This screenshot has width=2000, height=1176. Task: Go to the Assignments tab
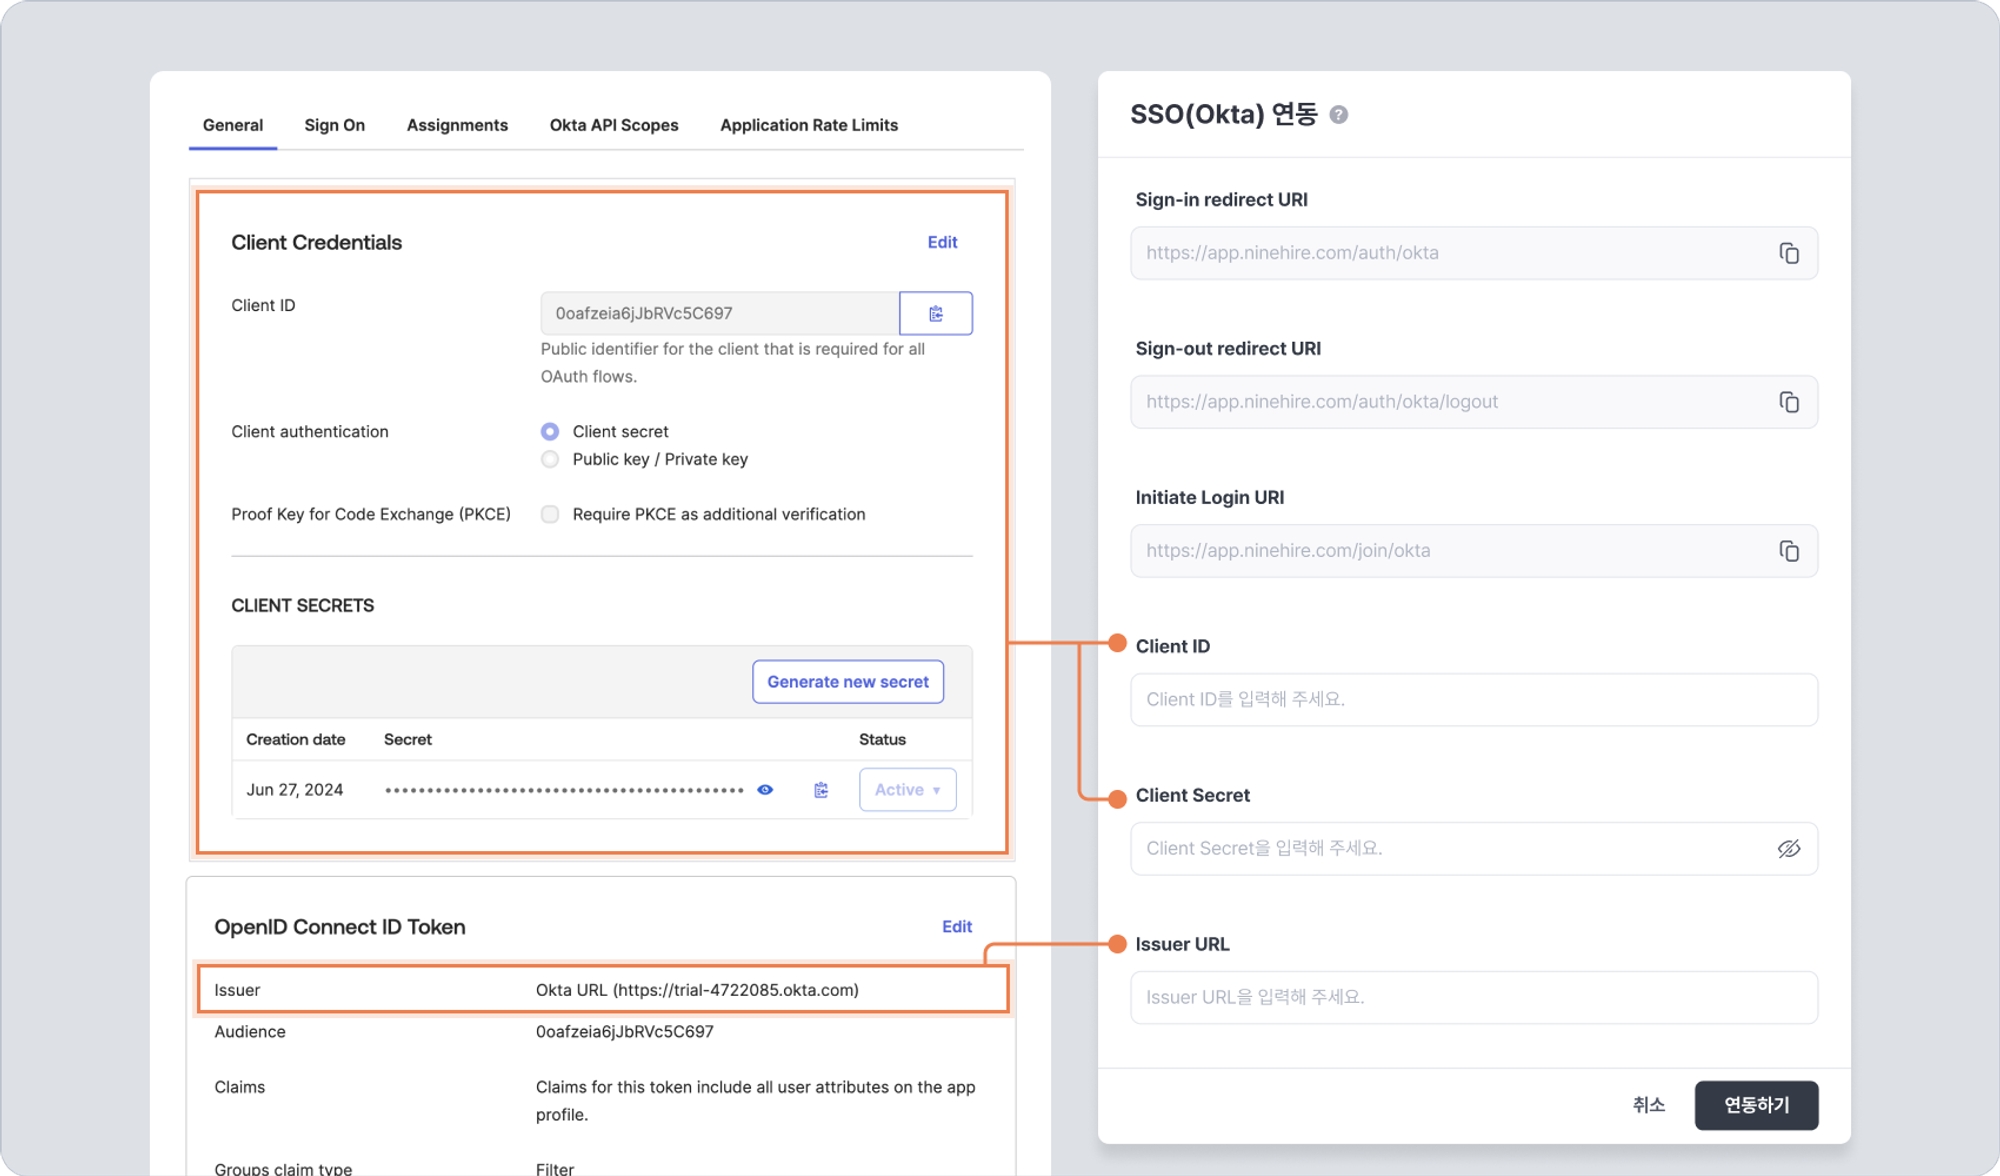coord(457,125)
